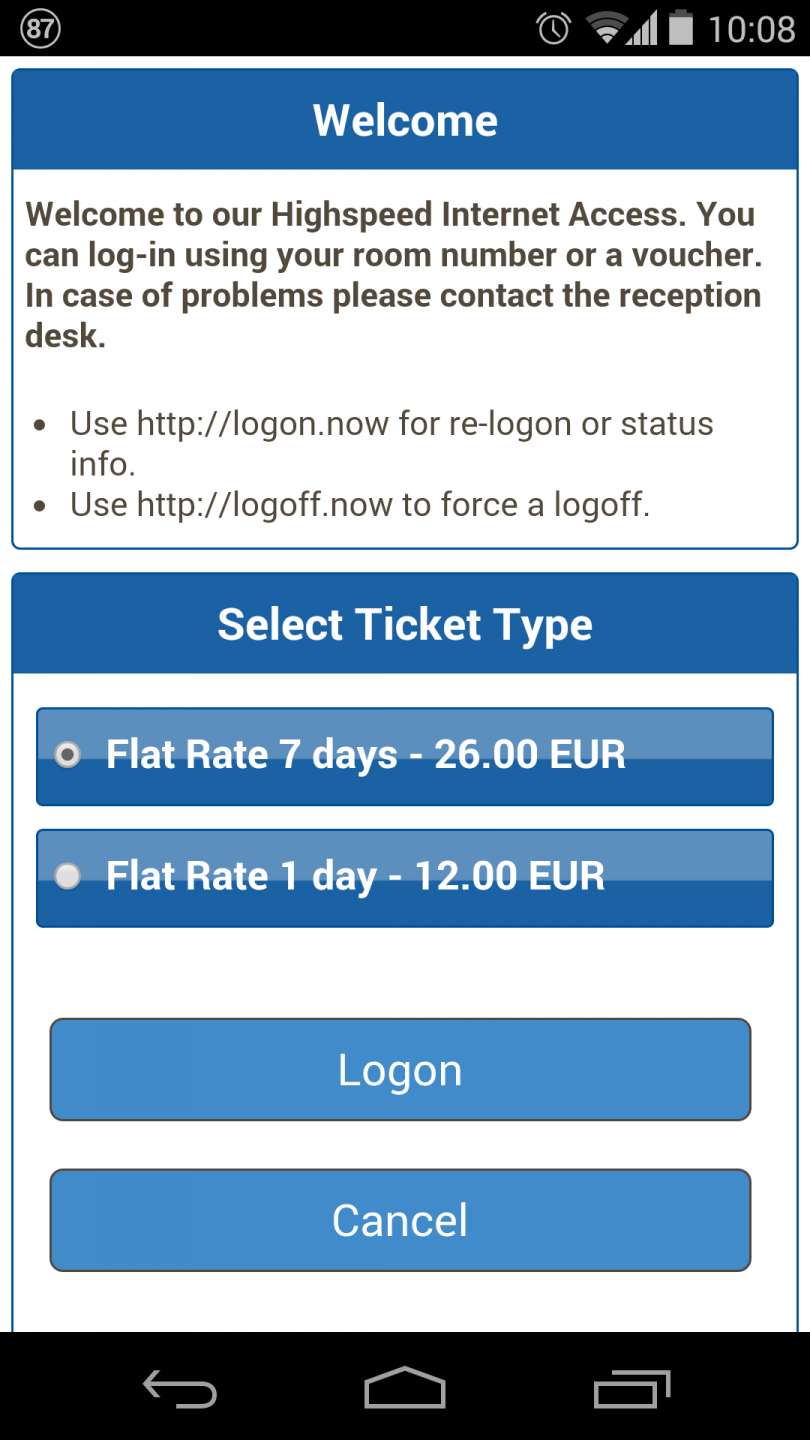Viewport: 810px width, 1440px height.
Task: Tap the 10:08 status bar clock
Action: coord(752,29)
